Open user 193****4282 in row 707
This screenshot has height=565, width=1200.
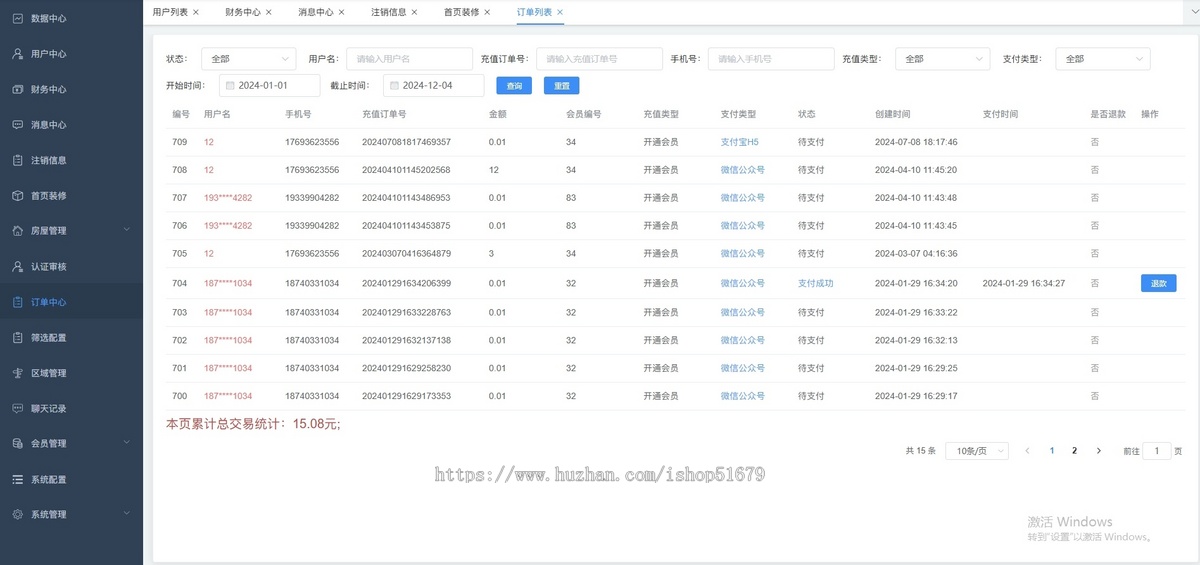point(228,198)
